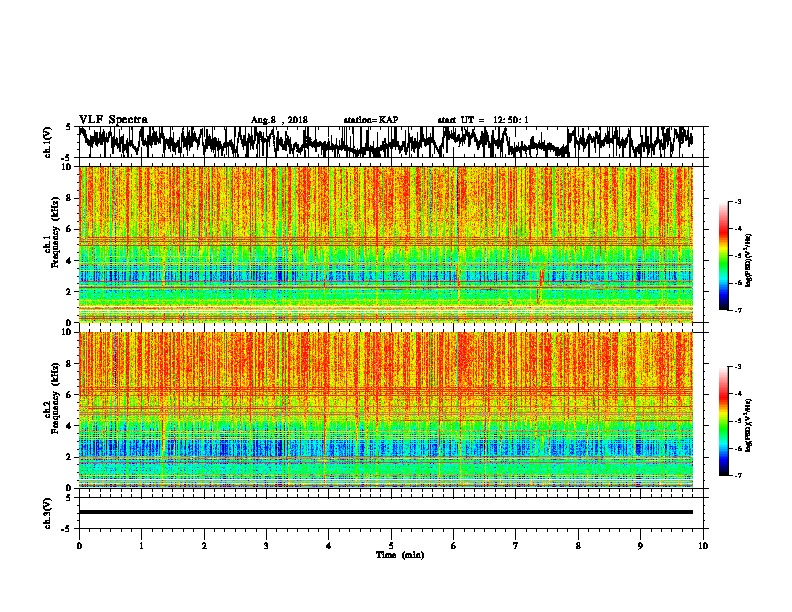The width and height of the screenshot is (792, 612).
Task: Click the ch.1 frequency axis tick "4"
Action: [x=69, y=261]
